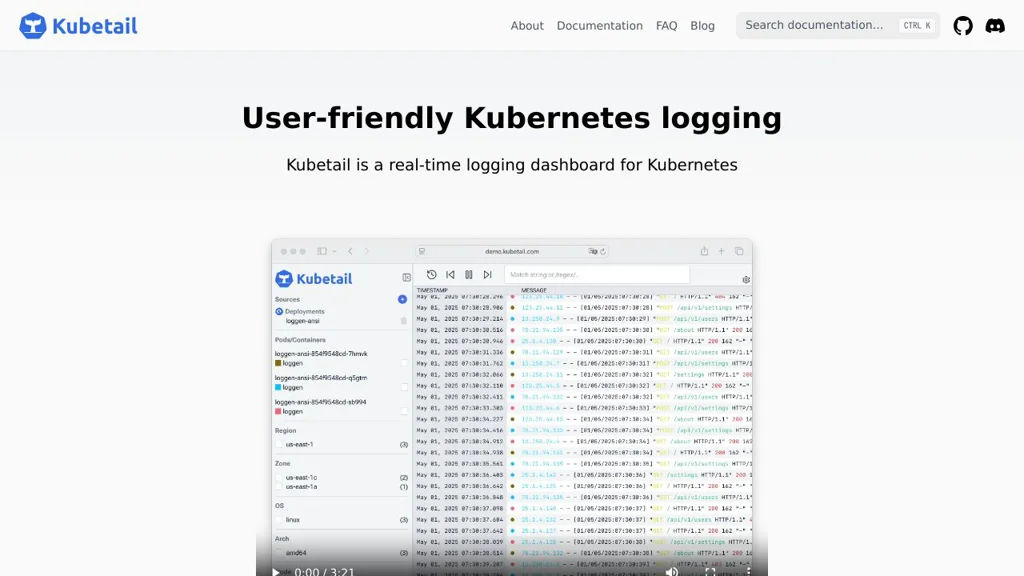Go to Documentation
This screenshot has height=576, width=1024.
click(x=600, y=25)
